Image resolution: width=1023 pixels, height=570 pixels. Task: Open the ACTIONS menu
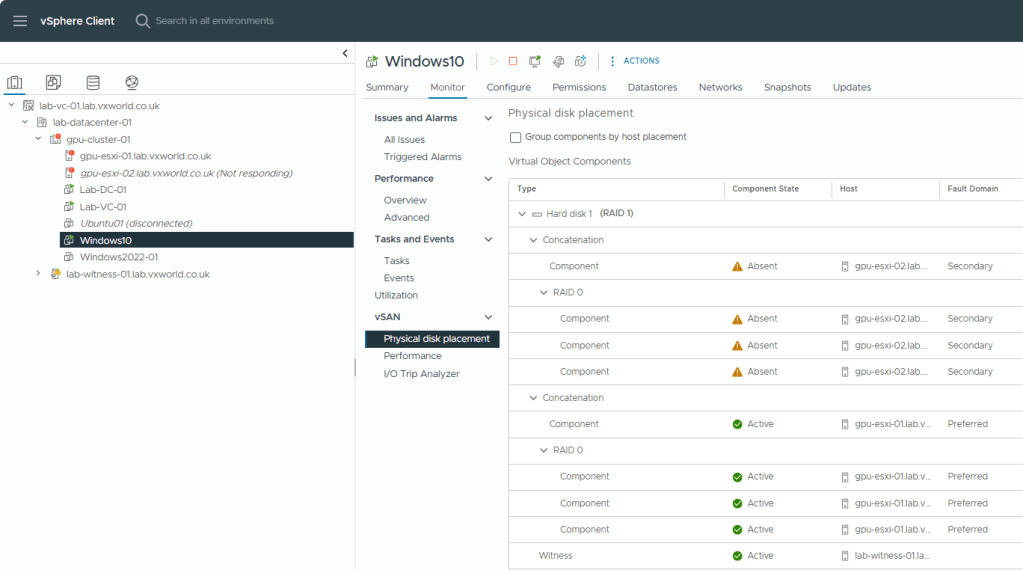pos(634,61)
